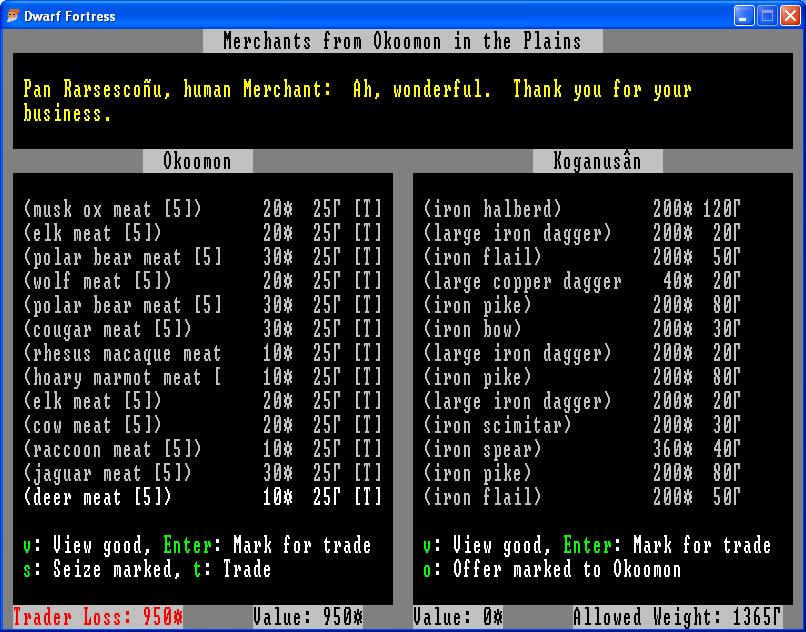The image size is (806, 632).
Task: Toggle the [T] marker for rhesus macaque meat
Action: click(x=368, y=353)
